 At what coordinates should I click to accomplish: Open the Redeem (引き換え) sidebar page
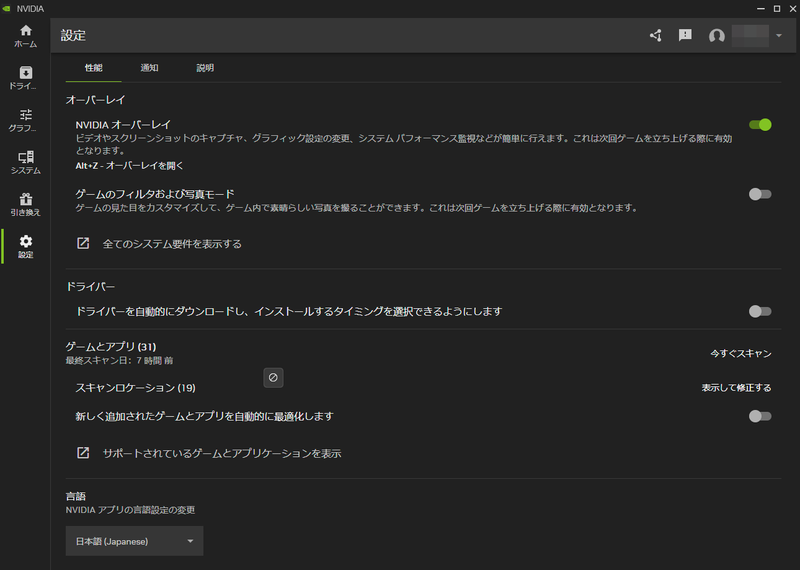coord(26,205)
